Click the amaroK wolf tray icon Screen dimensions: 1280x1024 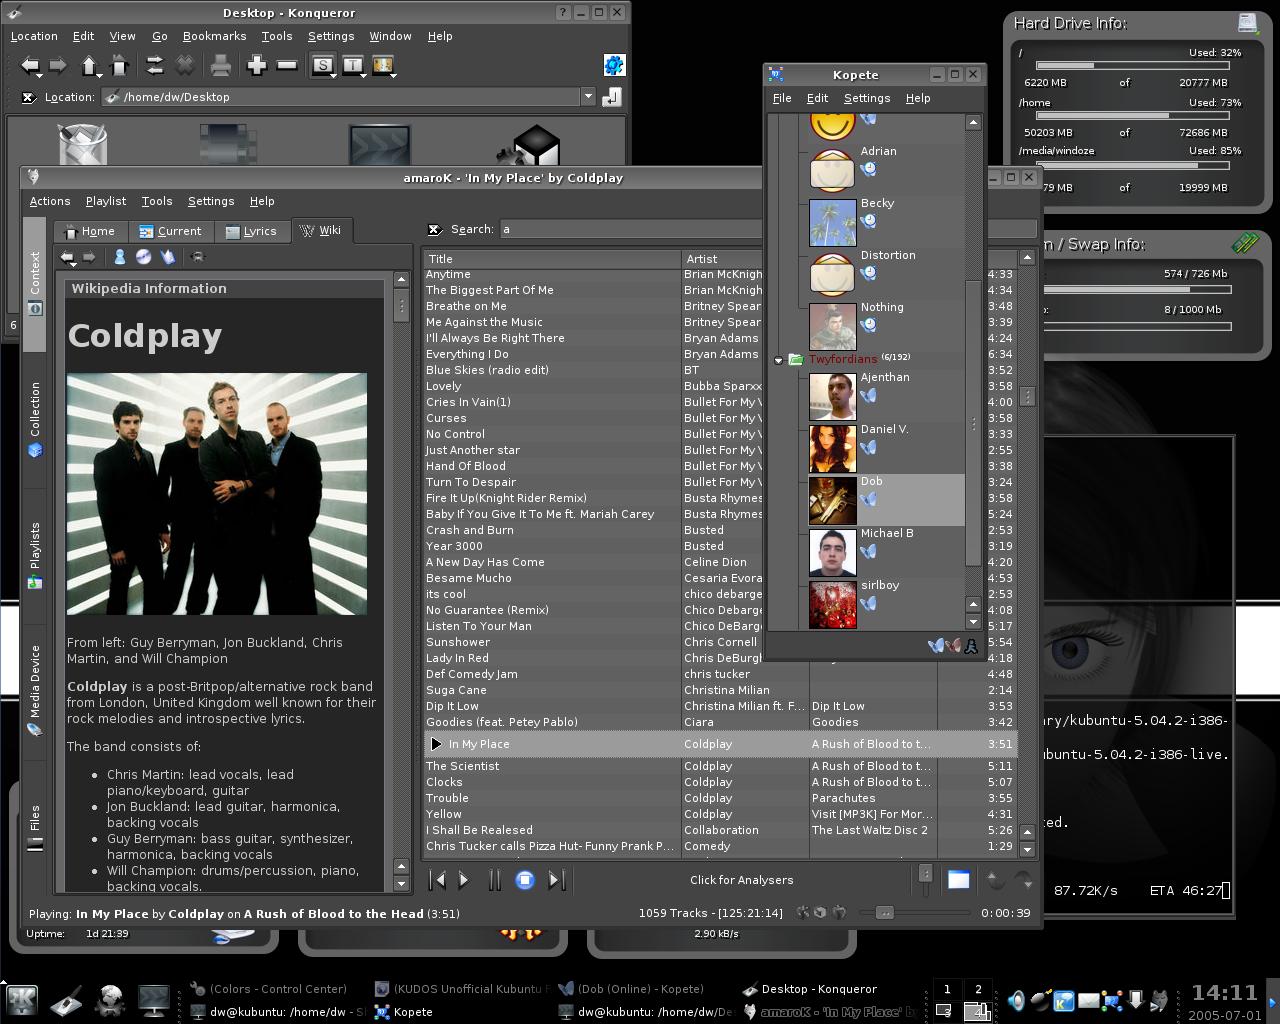pyautogui.click(x=1159, y=1000)
